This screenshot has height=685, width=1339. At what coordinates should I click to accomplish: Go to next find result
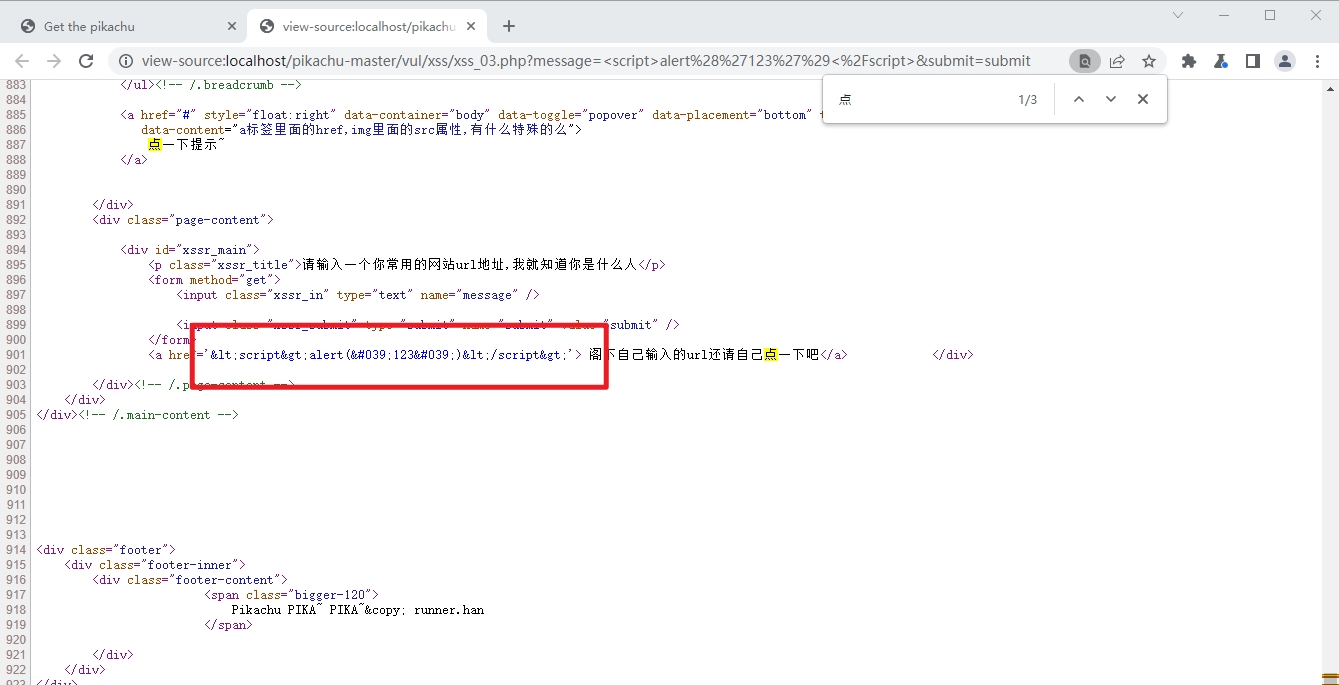coord(1111,99)
